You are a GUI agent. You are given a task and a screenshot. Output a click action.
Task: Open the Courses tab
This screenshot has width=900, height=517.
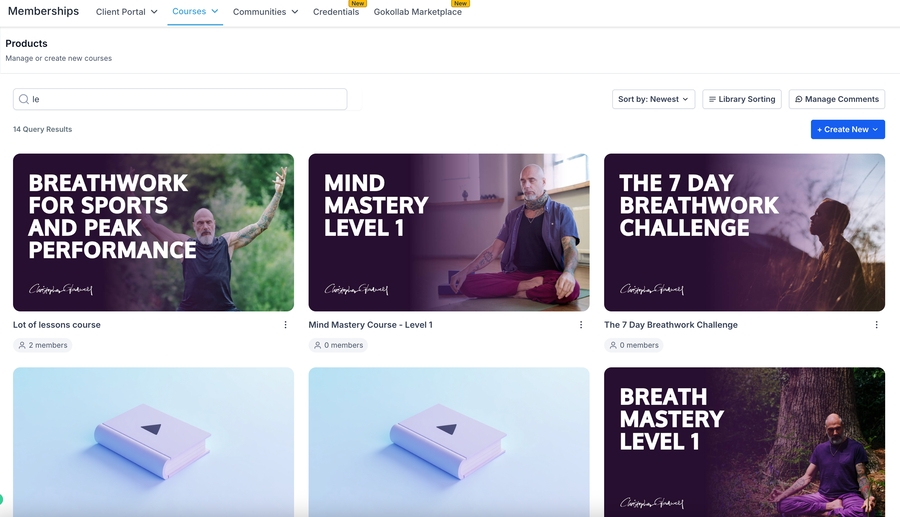pos(195,11)
